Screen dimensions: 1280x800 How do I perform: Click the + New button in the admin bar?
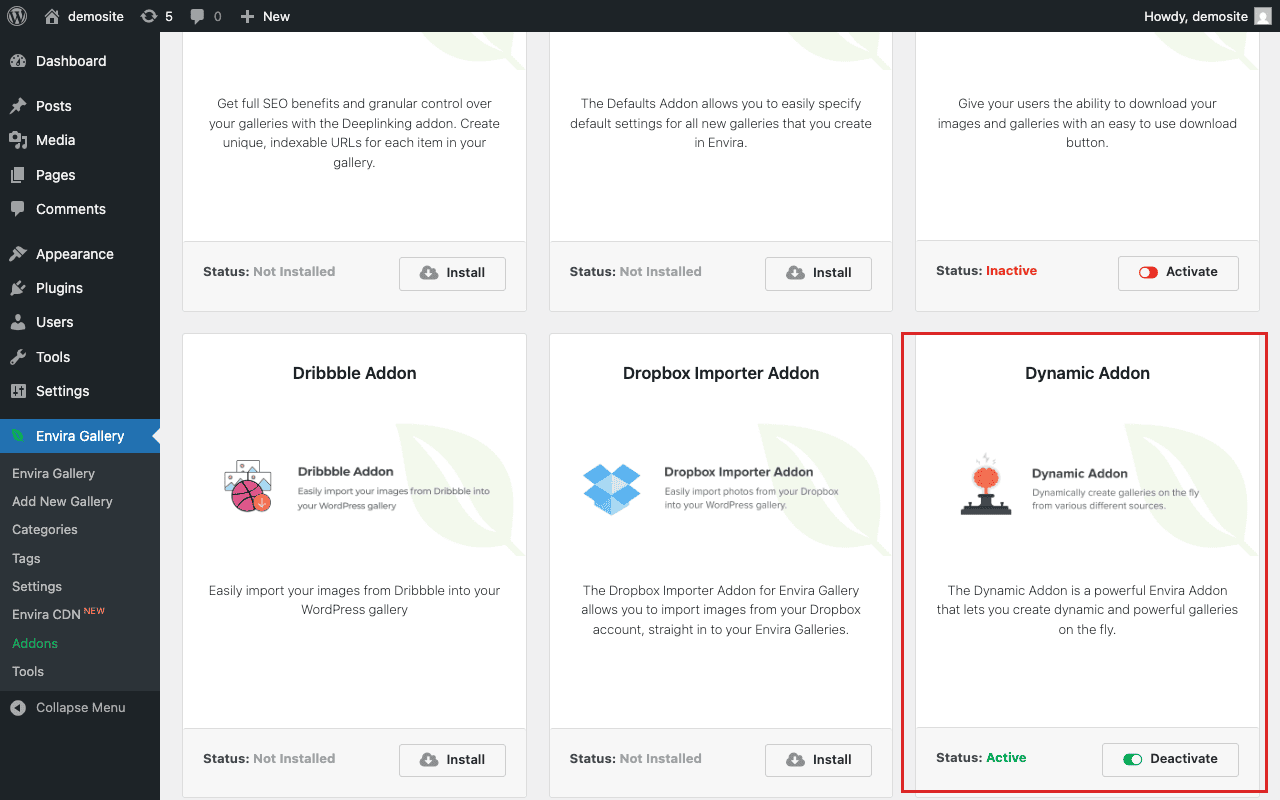coord(264,16)
